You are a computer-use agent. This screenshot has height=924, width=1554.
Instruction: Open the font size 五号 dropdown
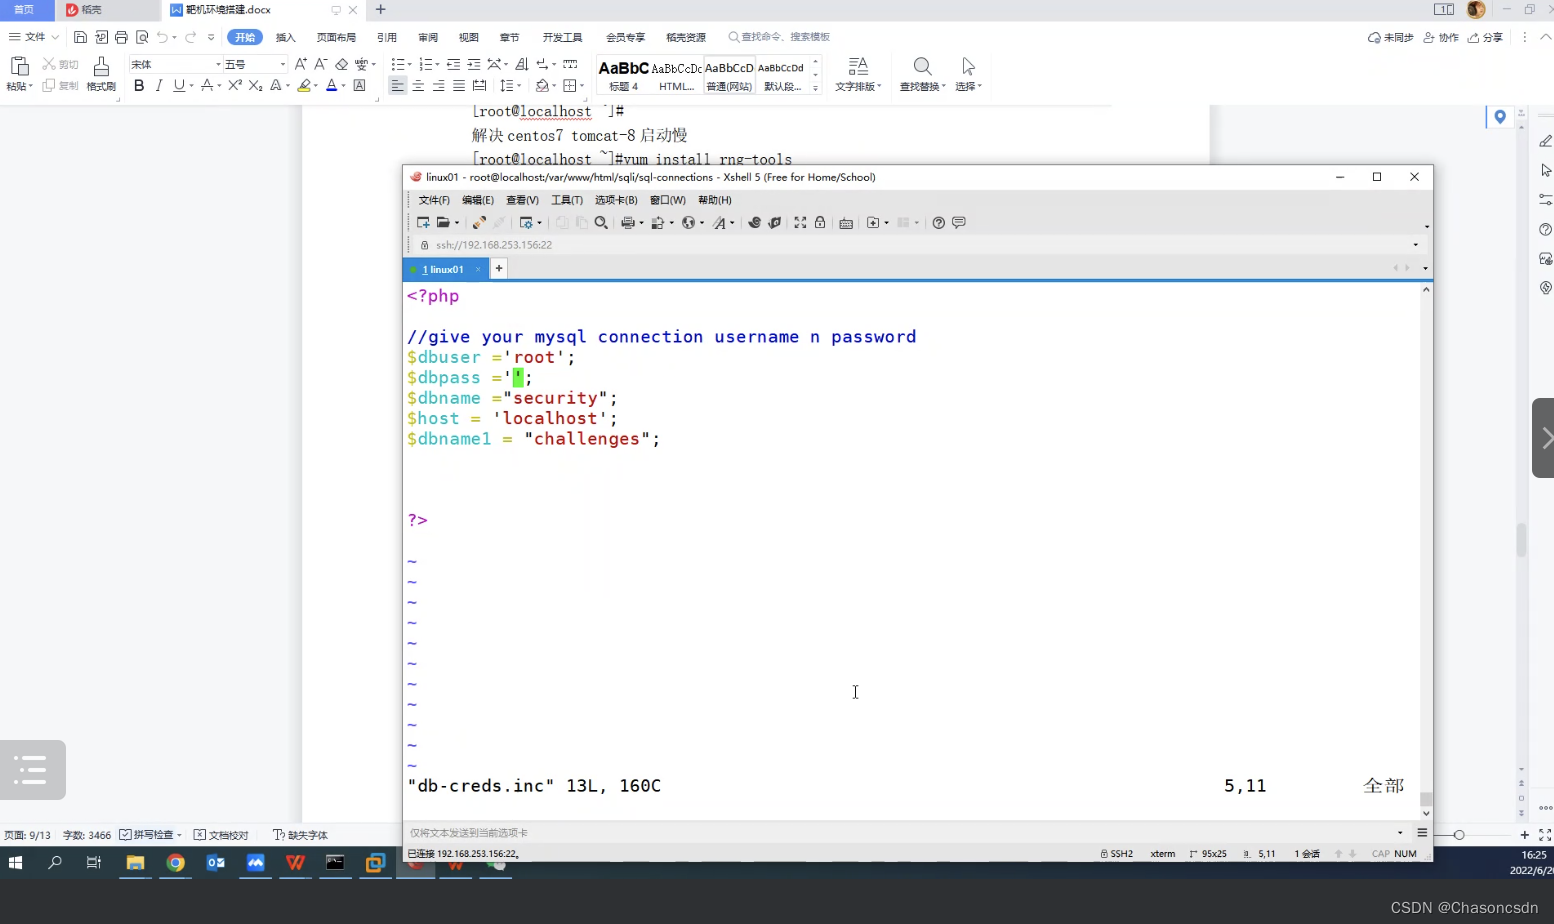click(x=282, y=64)
